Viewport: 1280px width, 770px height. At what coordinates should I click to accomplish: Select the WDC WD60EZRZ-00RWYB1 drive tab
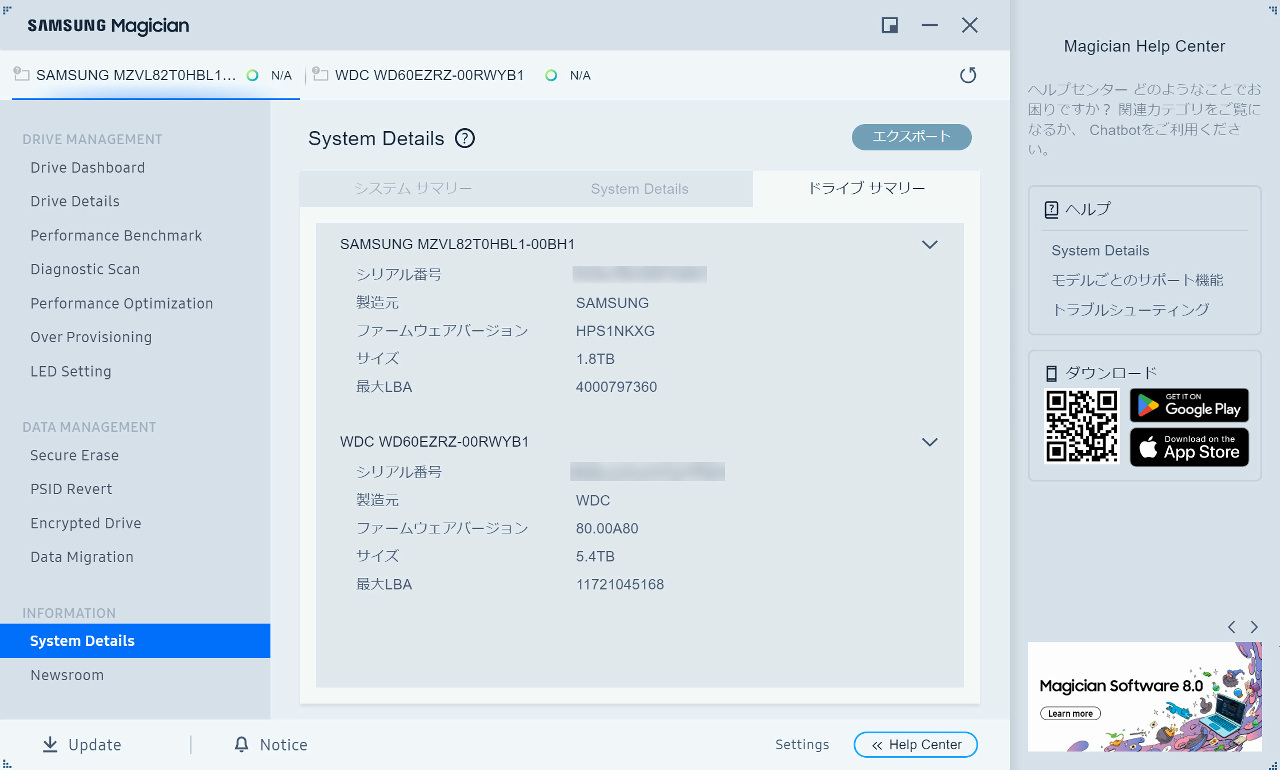[429, 75]
